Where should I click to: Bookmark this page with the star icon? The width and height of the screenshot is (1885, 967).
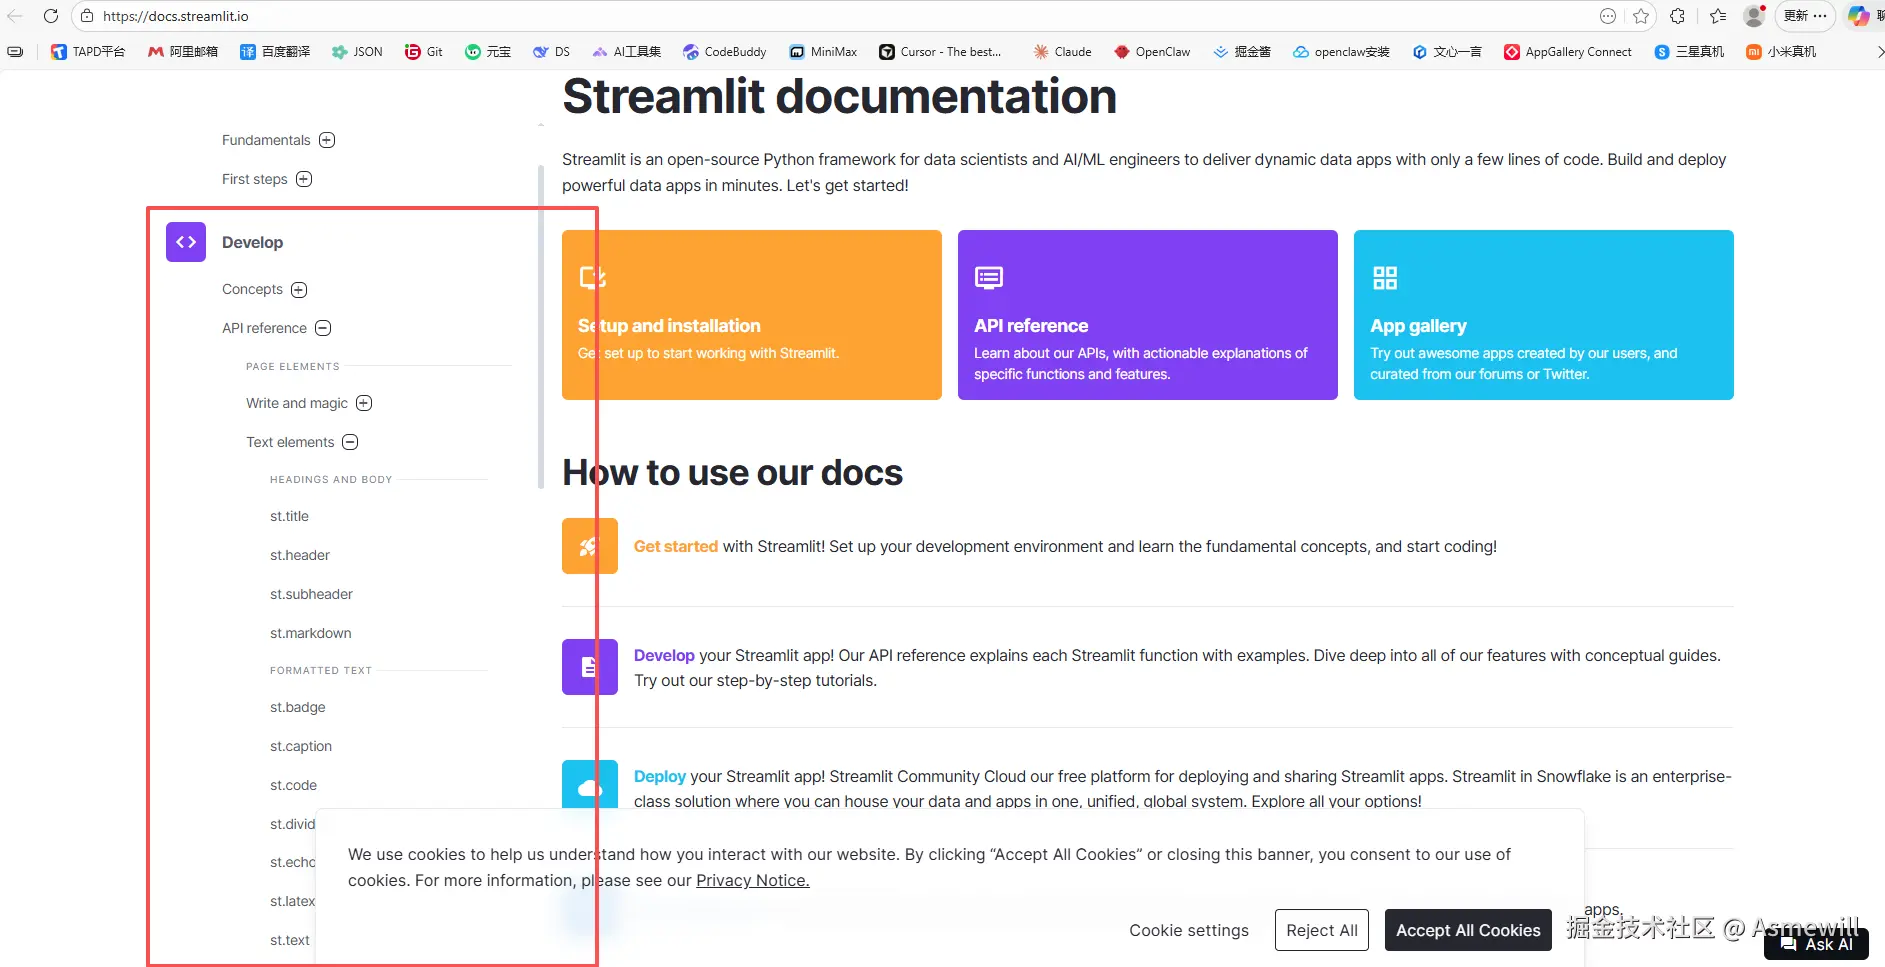[x=1641, y=16]
